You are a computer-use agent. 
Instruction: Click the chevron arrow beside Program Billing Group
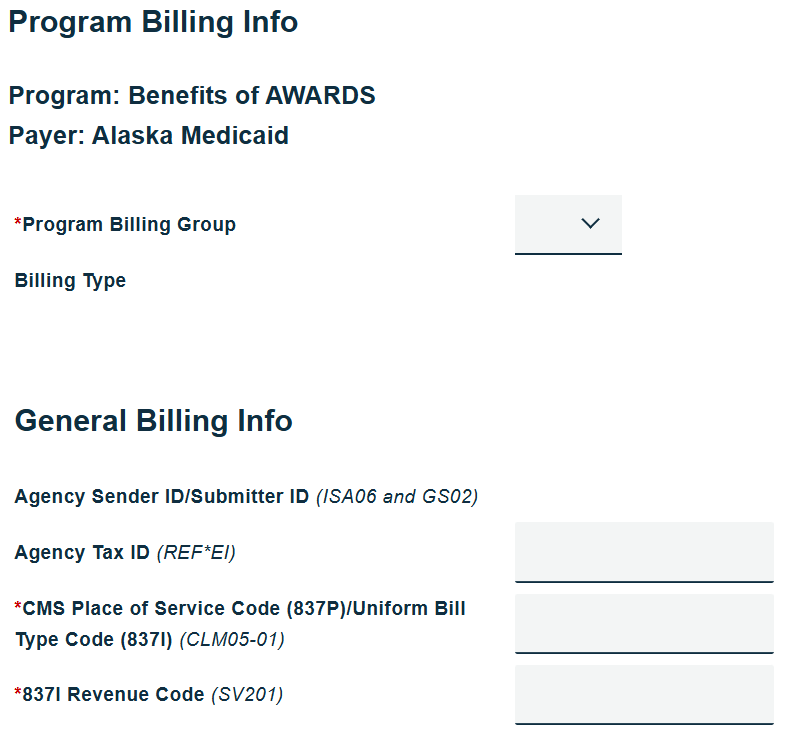pos(590,224)
